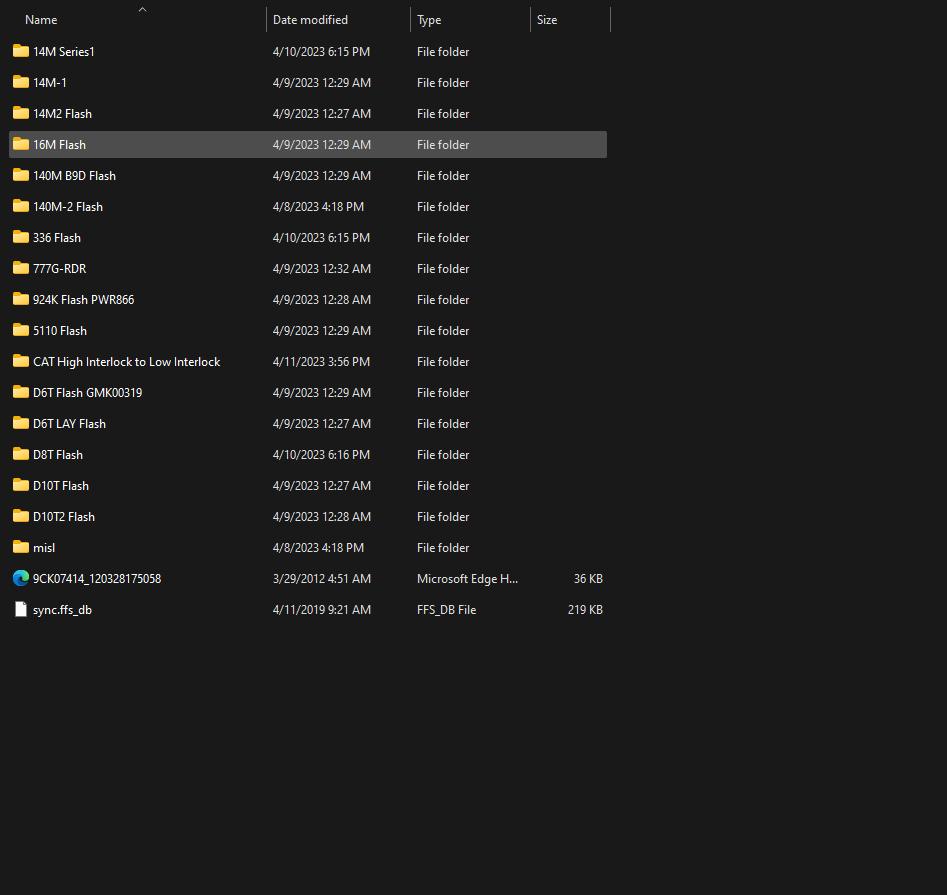
Task: Select the 140M B9D Flash folder
Action: tap(74, 175)
